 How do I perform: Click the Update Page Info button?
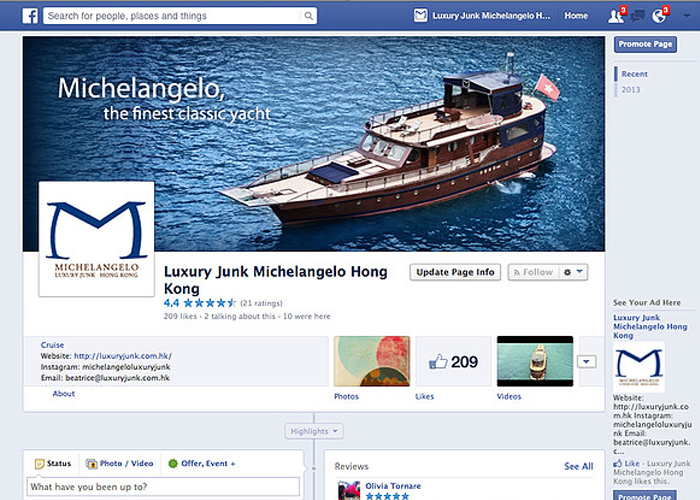tap(455, 272)
